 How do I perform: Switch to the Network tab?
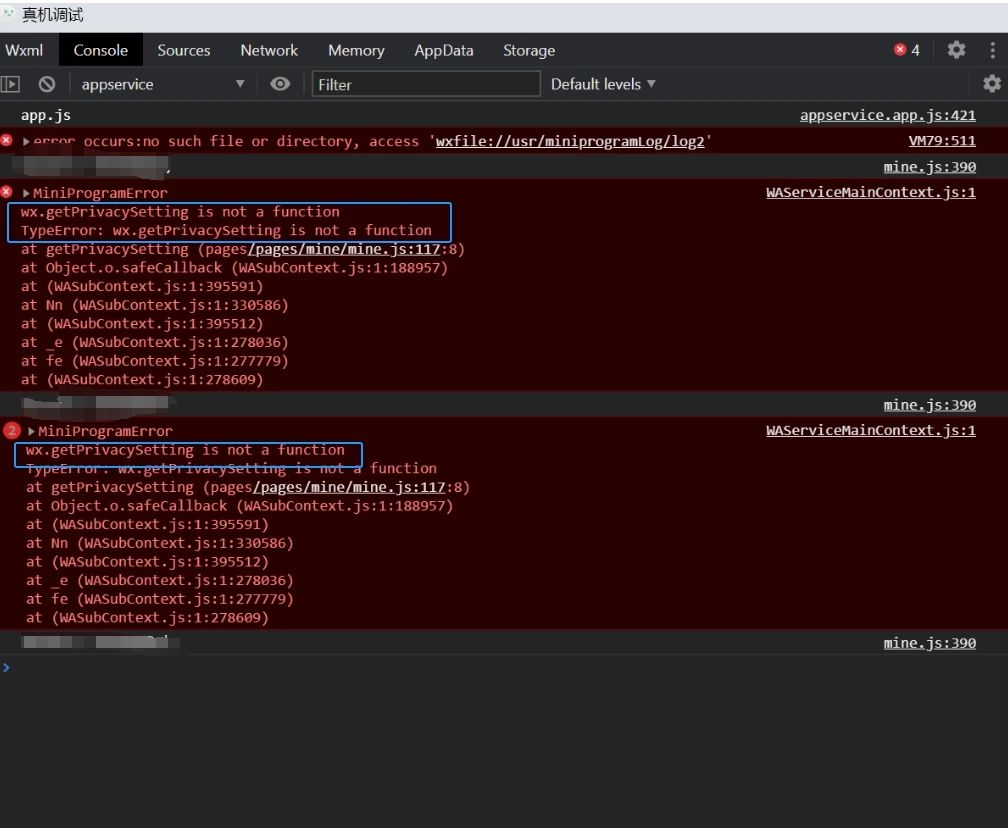269,50
